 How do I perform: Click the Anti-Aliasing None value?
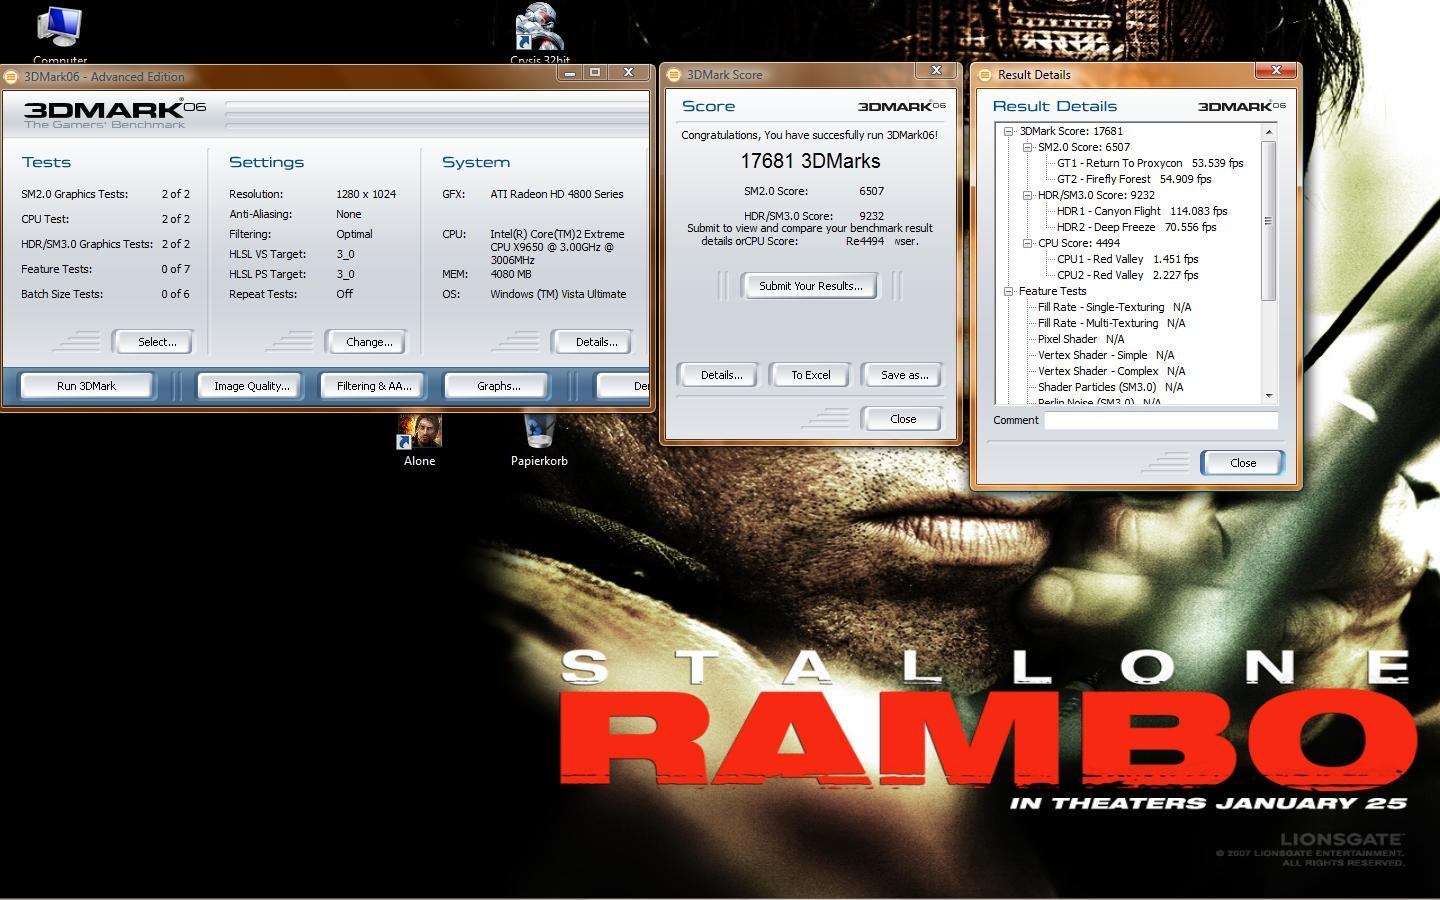[x=349, y=214]
